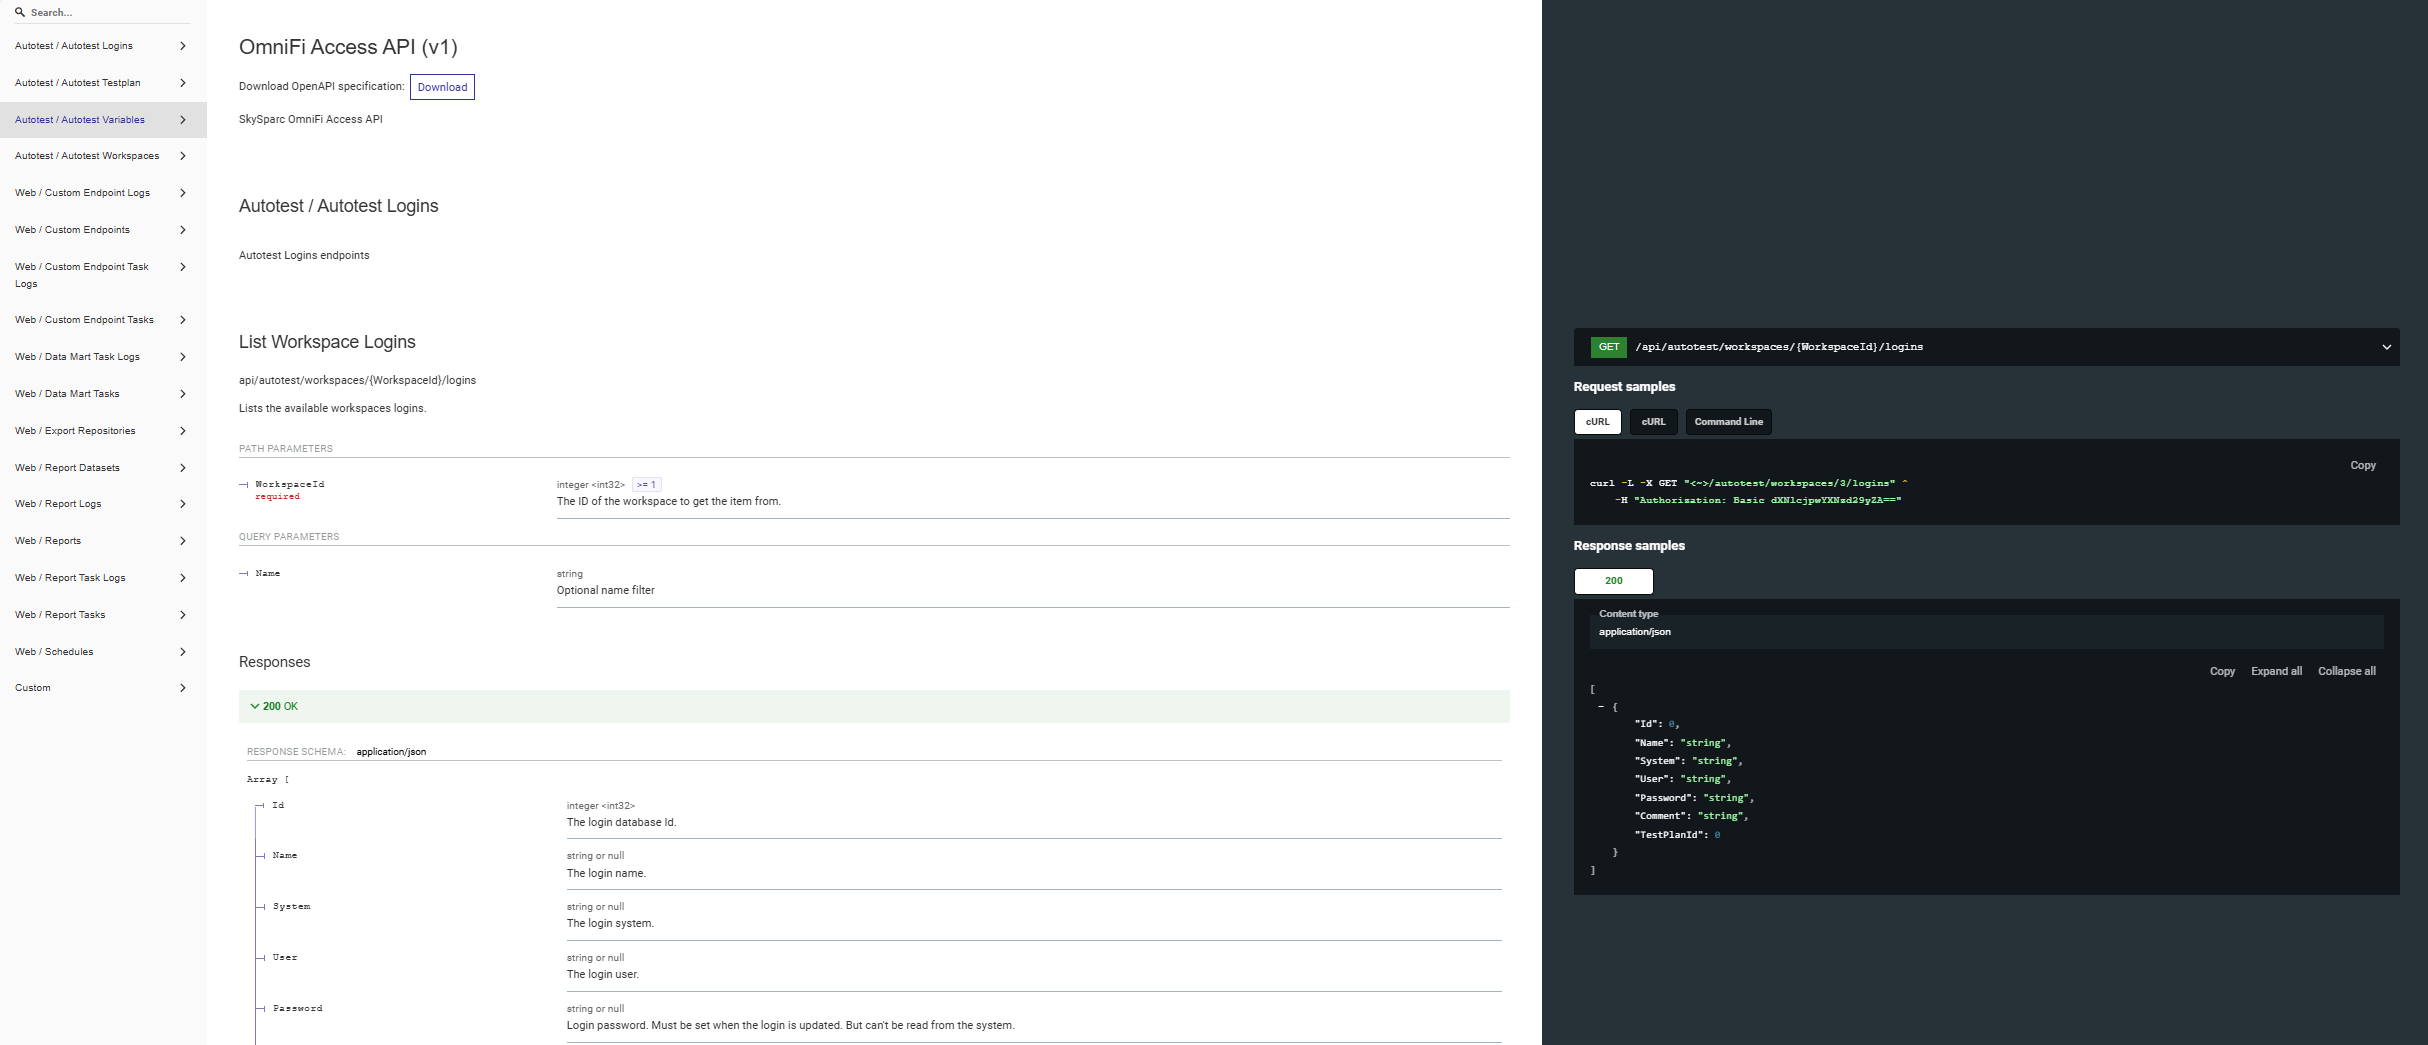Expand Web / Custom Endpoint Task Logs chevron
Screen dimensions: 2428x1045
tap(183, 267)
